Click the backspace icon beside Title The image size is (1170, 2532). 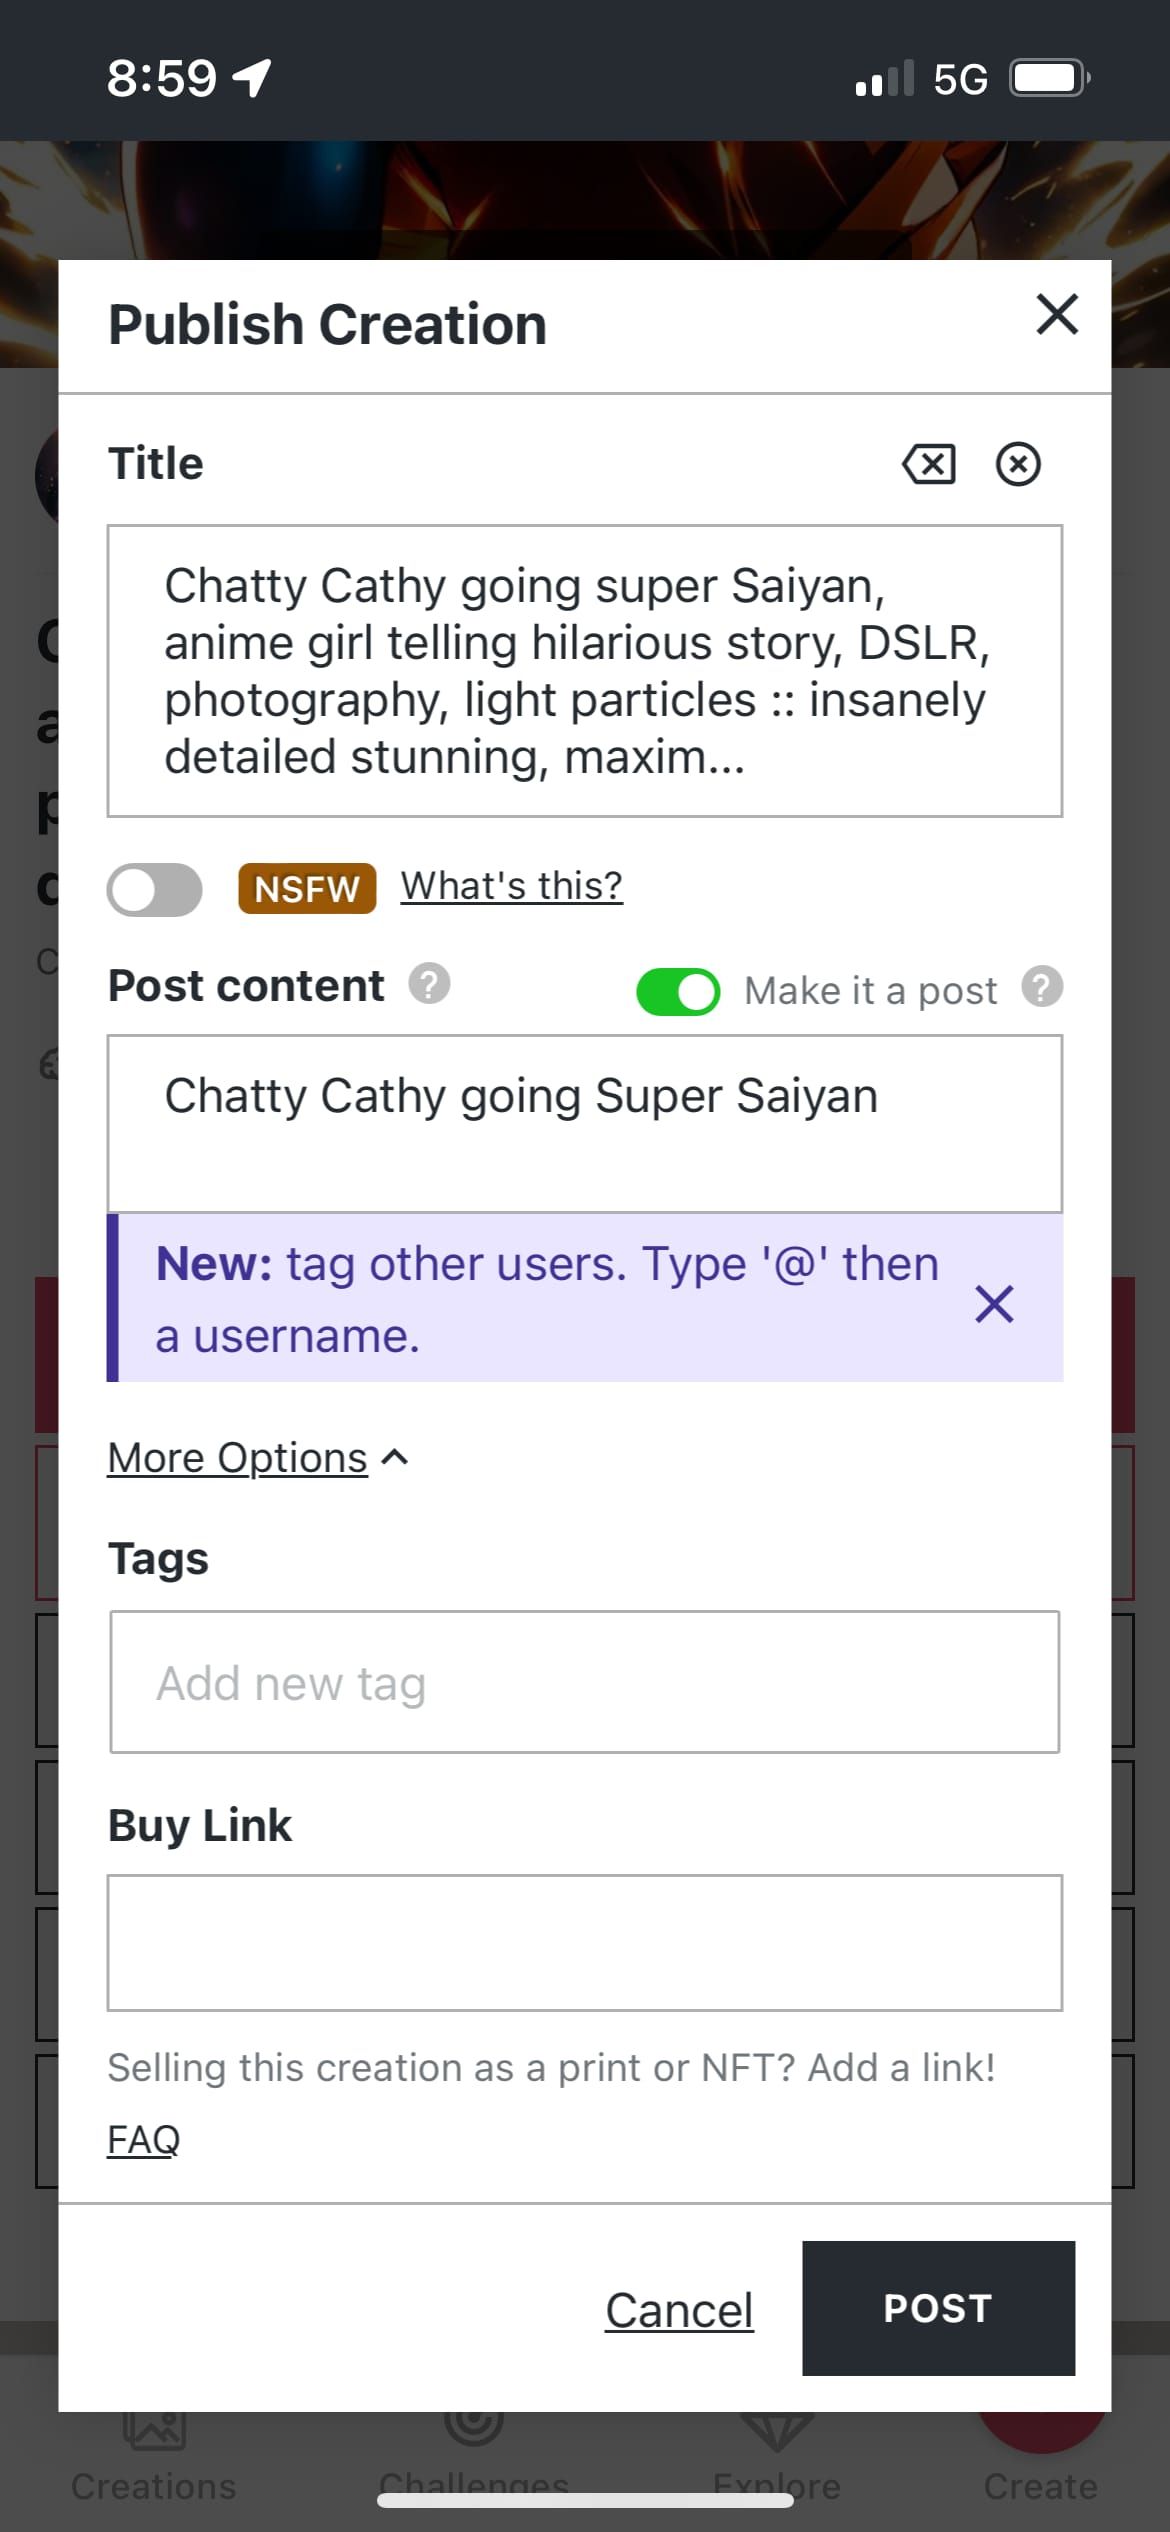[x=929, y=464]
